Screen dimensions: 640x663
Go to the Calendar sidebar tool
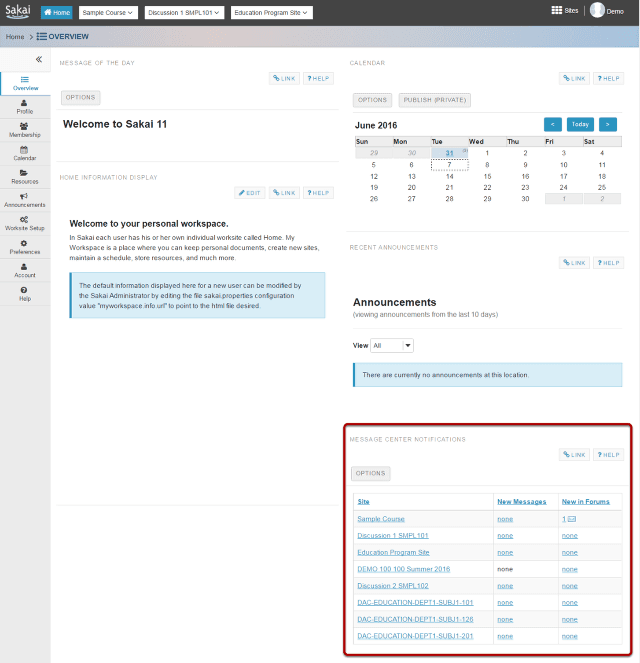pos(25,152)
